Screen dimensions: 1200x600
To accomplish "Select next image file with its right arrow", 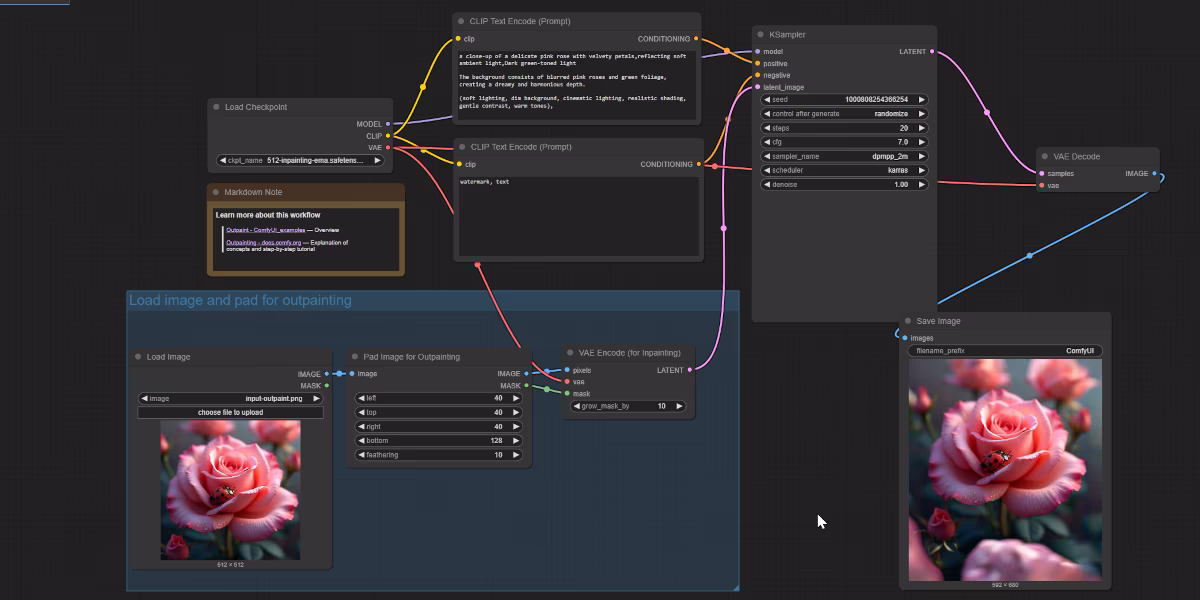I will (x=317, y=398).
